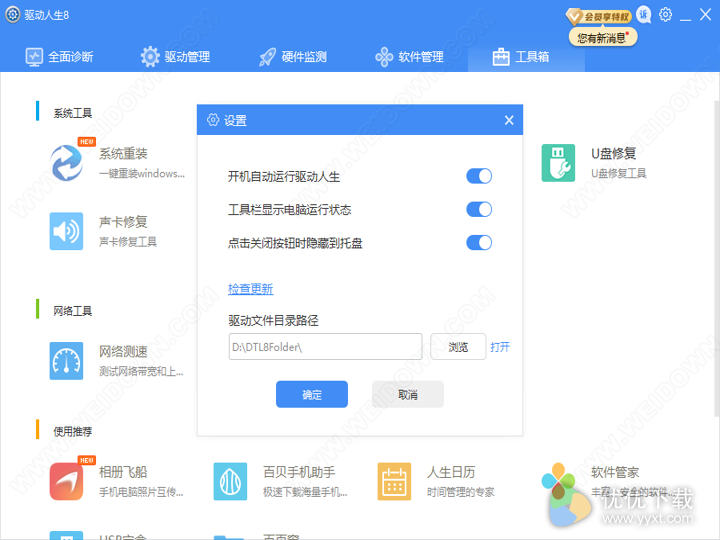Screen dimensions: 720x540
Task: Click the settings gear in title bar
Action: coord(665,15)
